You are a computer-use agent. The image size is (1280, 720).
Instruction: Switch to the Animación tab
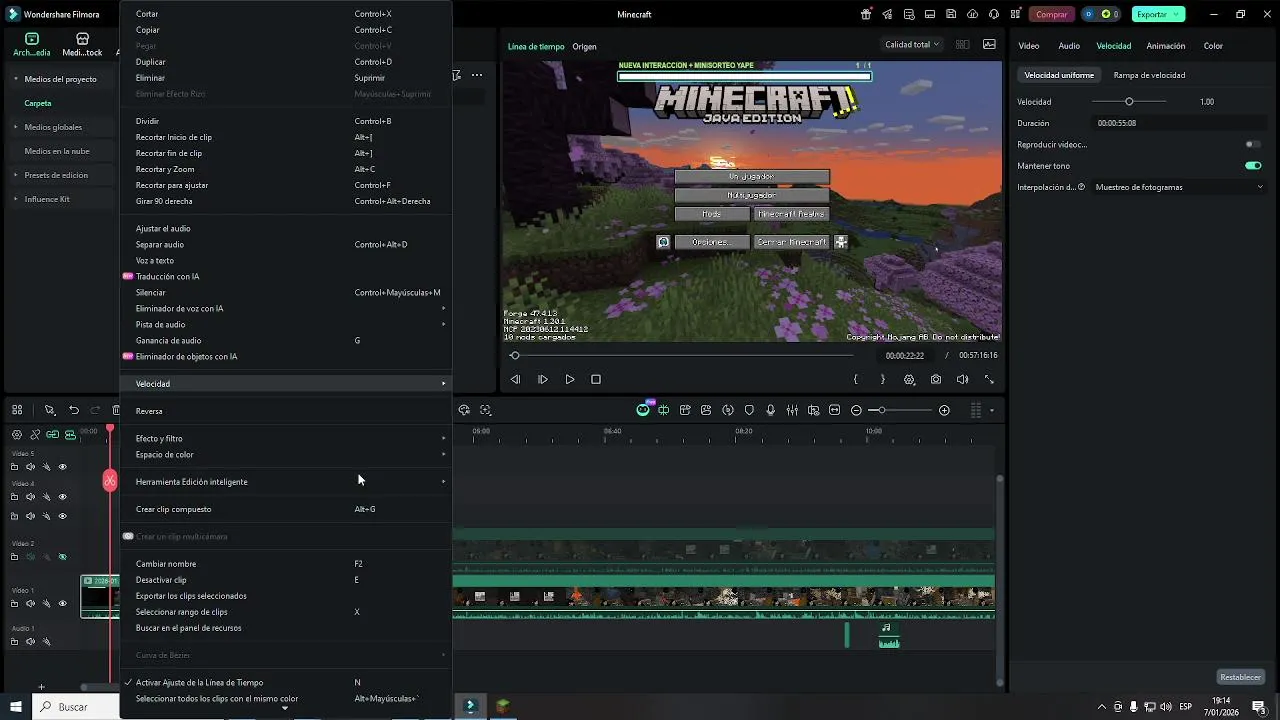click(1166, 46)
